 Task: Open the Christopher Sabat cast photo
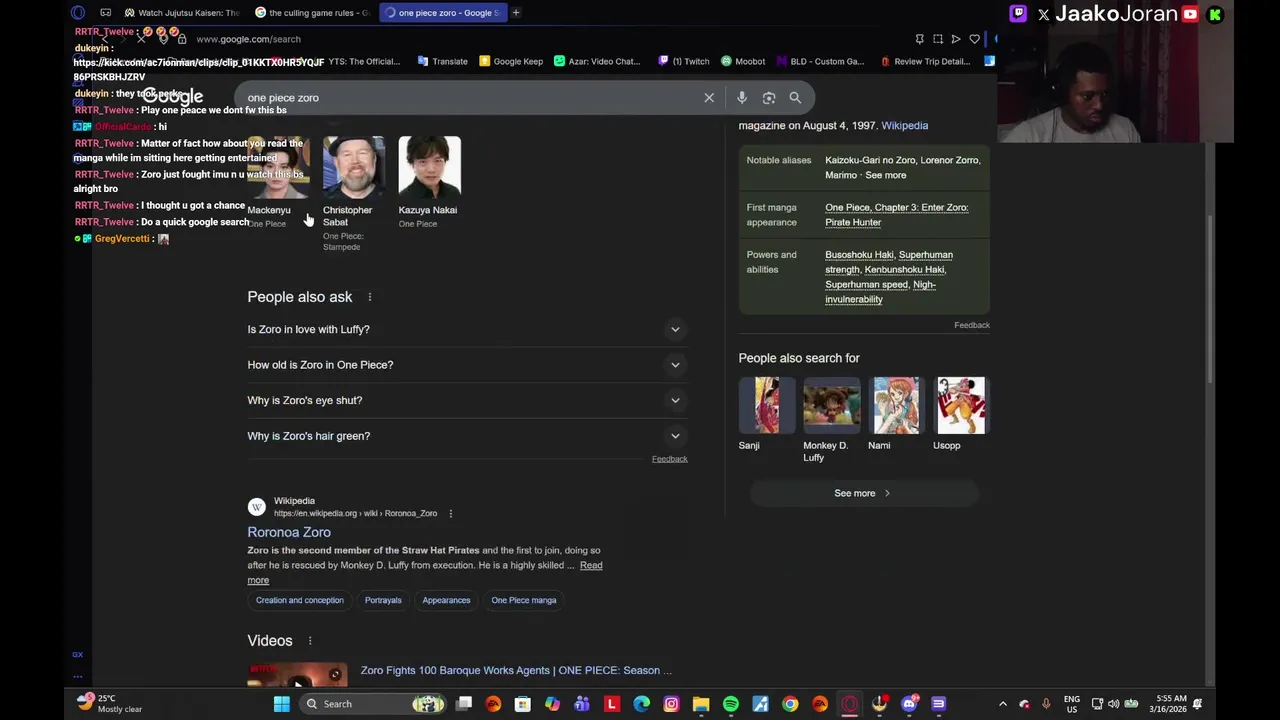[353, 166]
